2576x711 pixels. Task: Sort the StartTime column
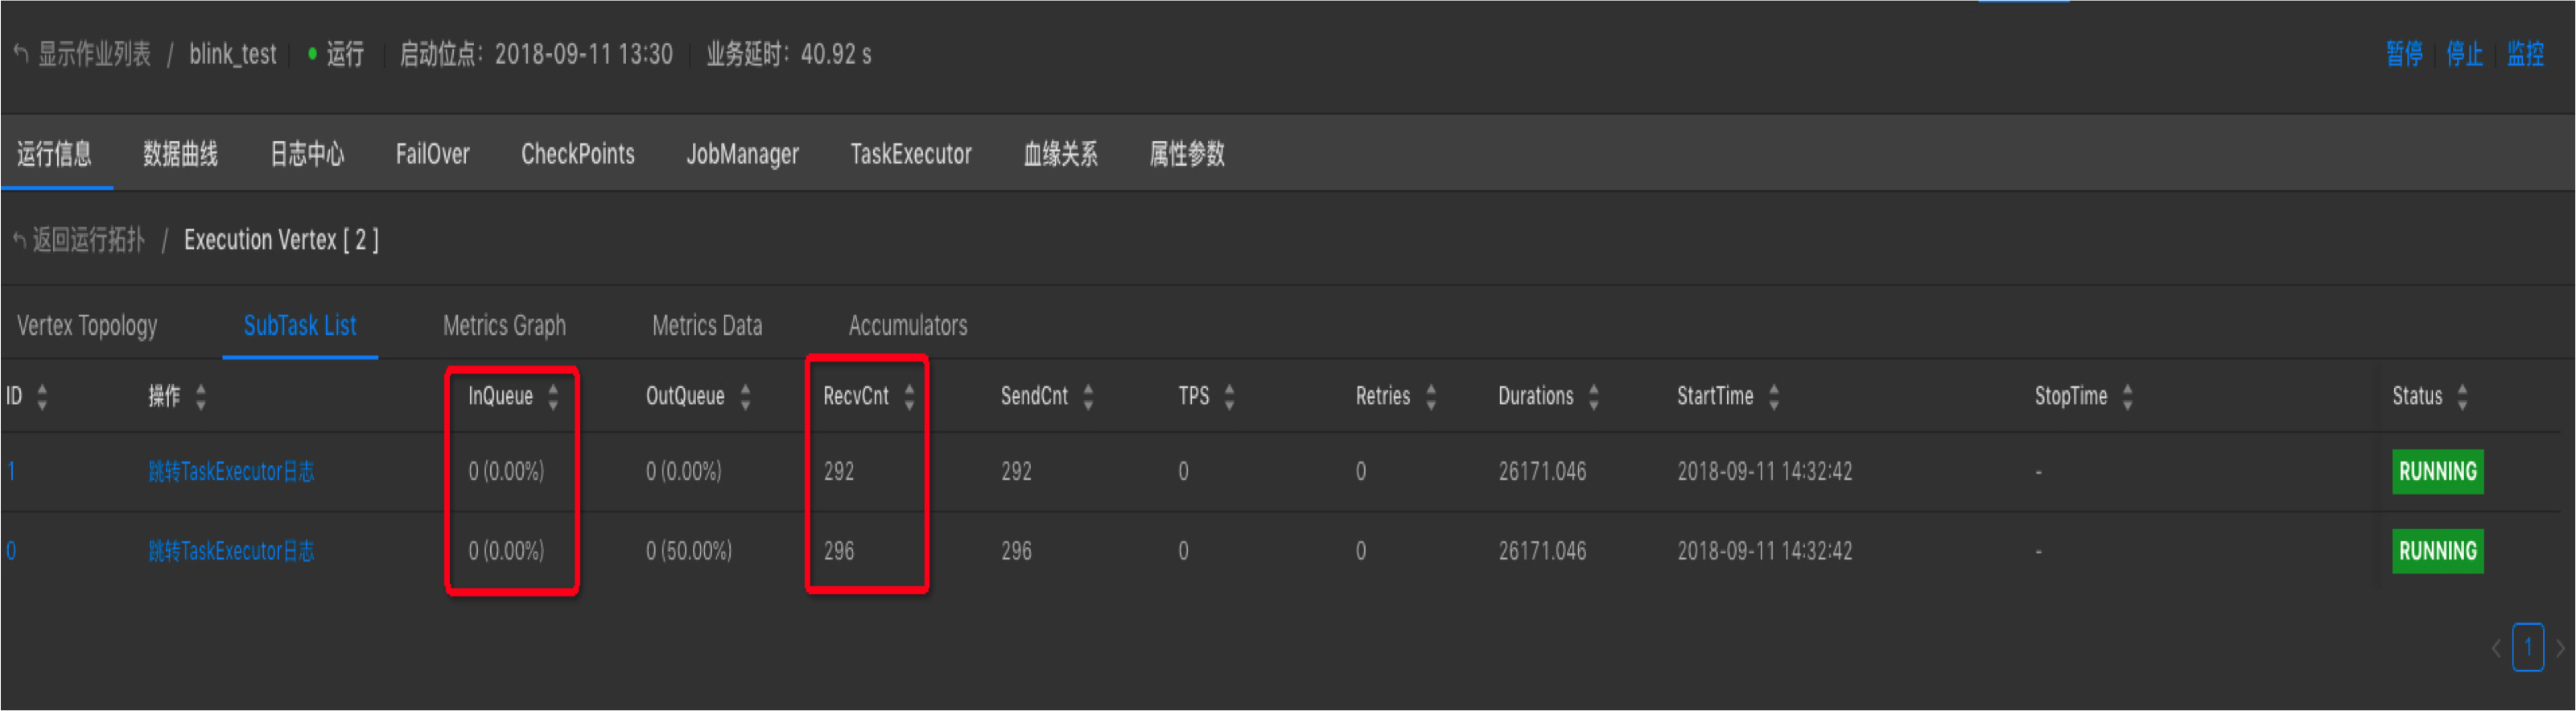click(1773, 396)
